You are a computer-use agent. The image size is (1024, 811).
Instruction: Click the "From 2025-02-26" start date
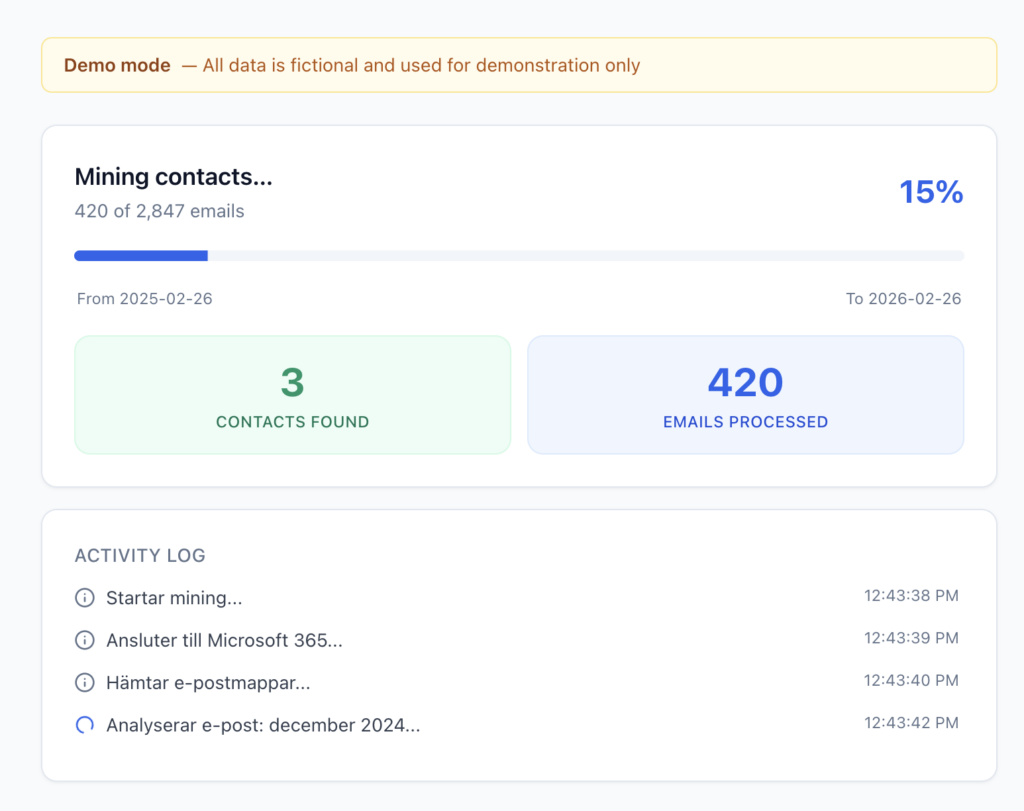coord(145,299)
